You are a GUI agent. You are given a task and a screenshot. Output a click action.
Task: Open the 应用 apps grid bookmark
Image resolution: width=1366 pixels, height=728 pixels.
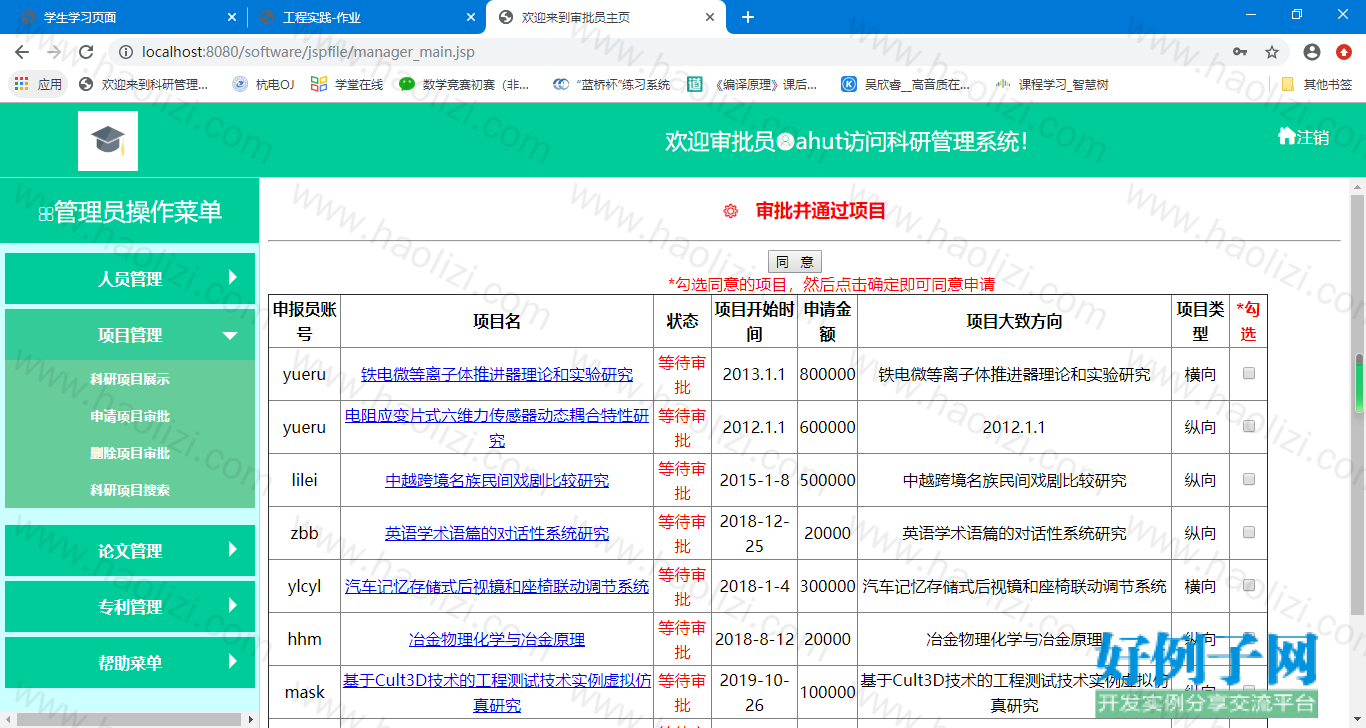coord(38,85)
